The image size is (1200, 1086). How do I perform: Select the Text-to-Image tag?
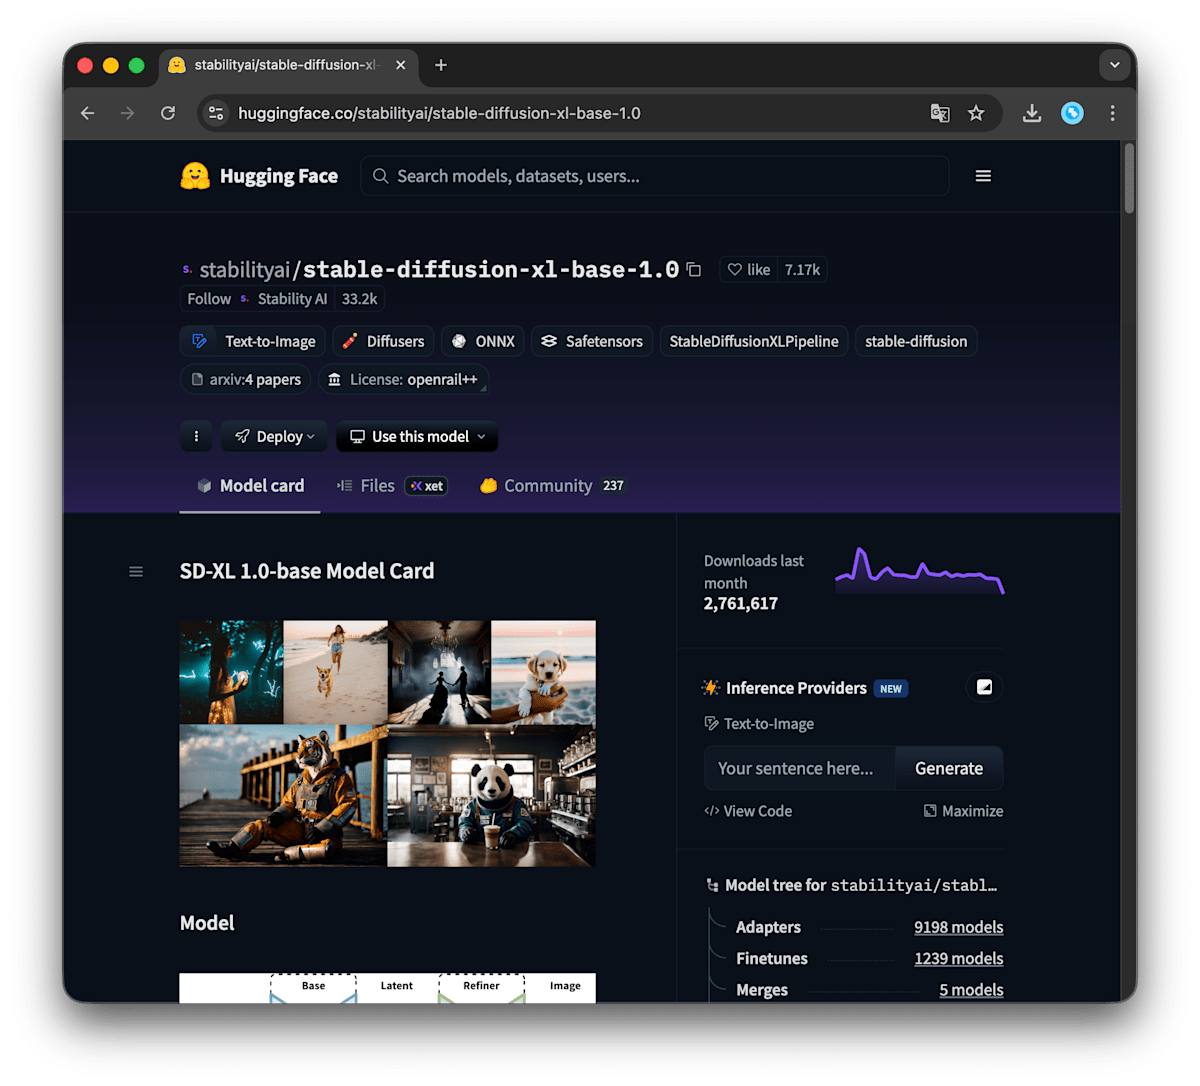point(253,341)
